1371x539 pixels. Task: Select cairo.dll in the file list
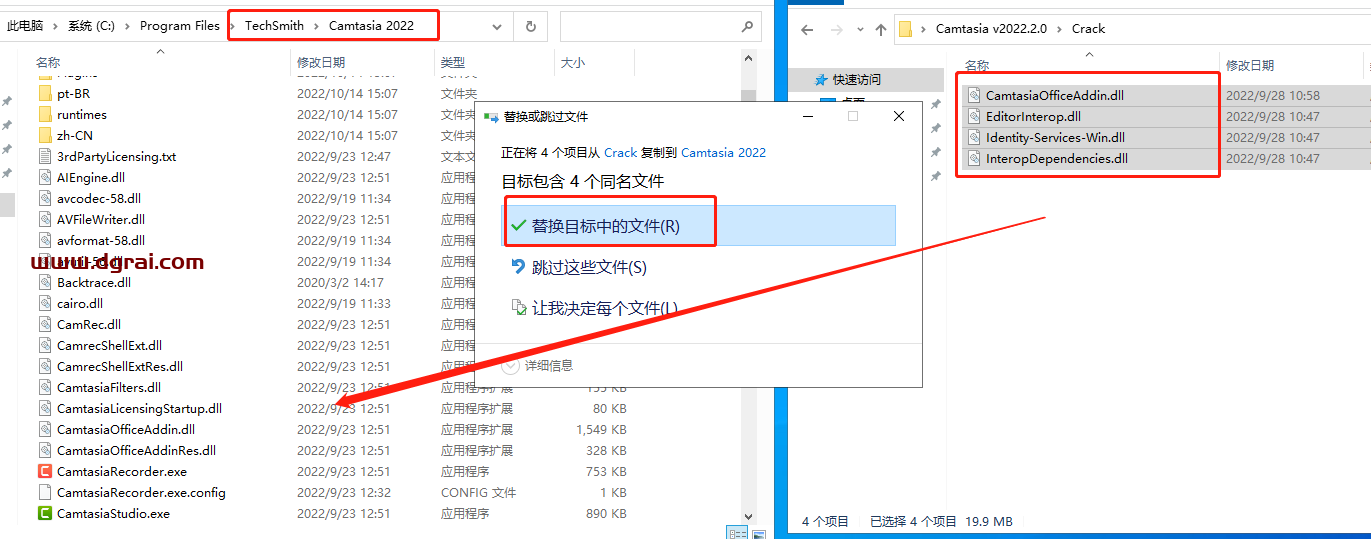coord(80,303)
